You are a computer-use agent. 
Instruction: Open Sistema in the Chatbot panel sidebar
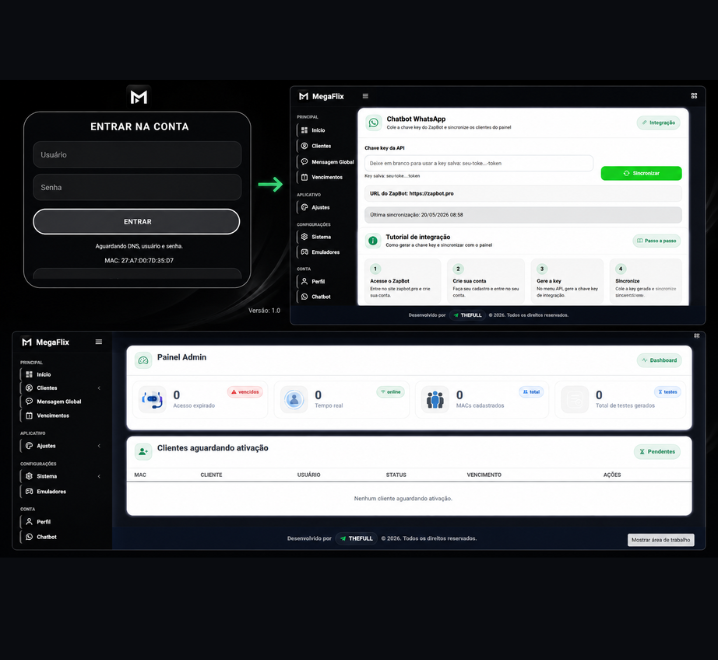pyautogui.click(x=321, y=237)
